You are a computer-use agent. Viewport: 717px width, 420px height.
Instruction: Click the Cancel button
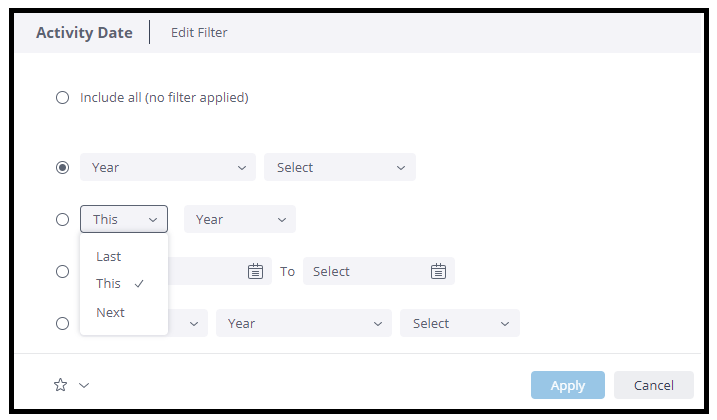653,385
